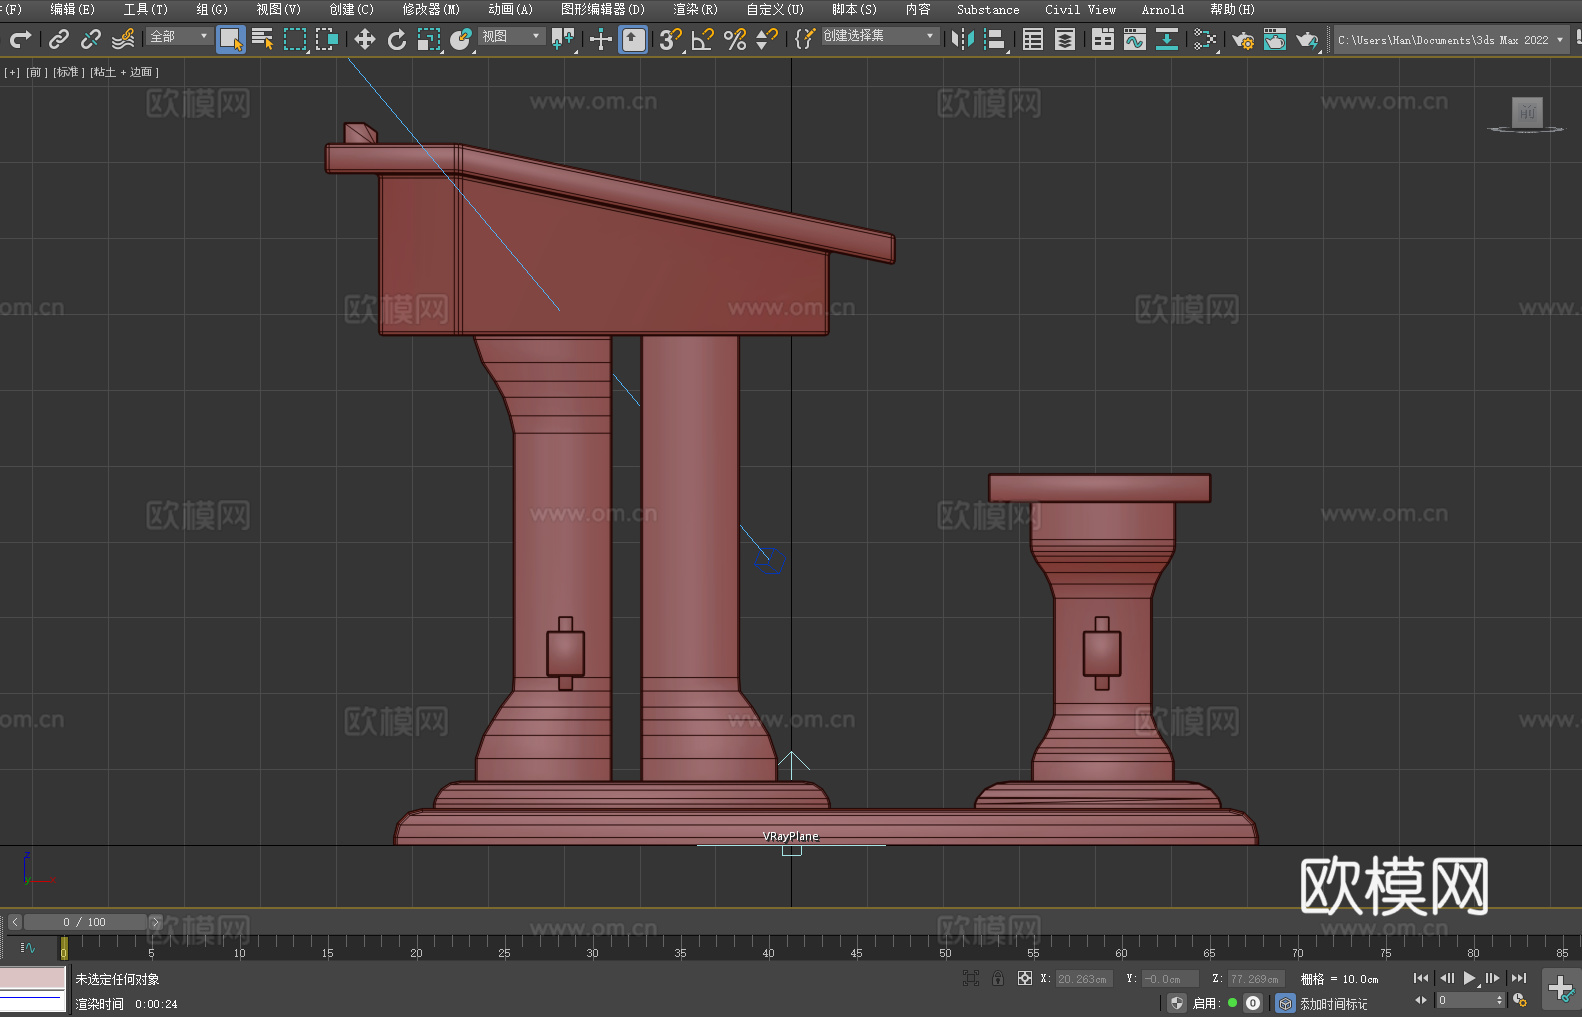This screenshot has width=1582, height=1017.
Task: Toggle Percent Snap
Action: [x=735, y=39]
